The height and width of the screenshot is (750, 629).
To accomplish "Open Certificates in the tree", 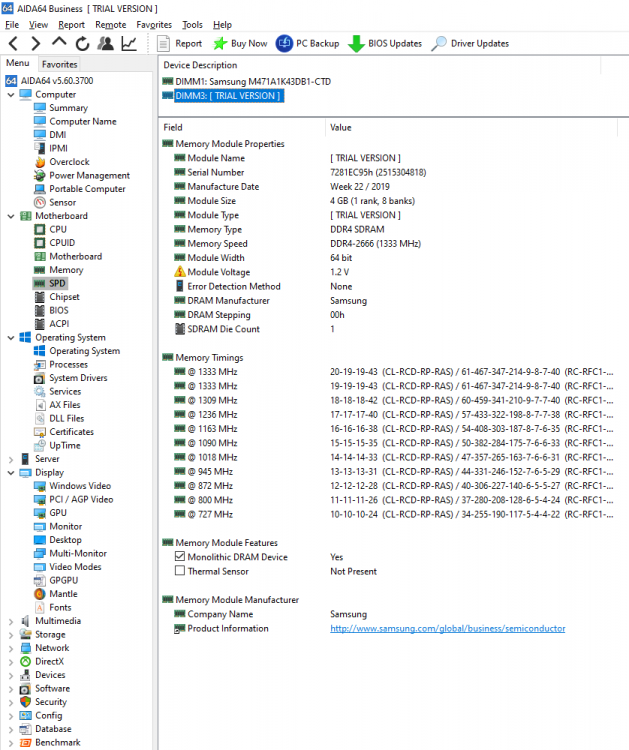I will coord(64,432).
